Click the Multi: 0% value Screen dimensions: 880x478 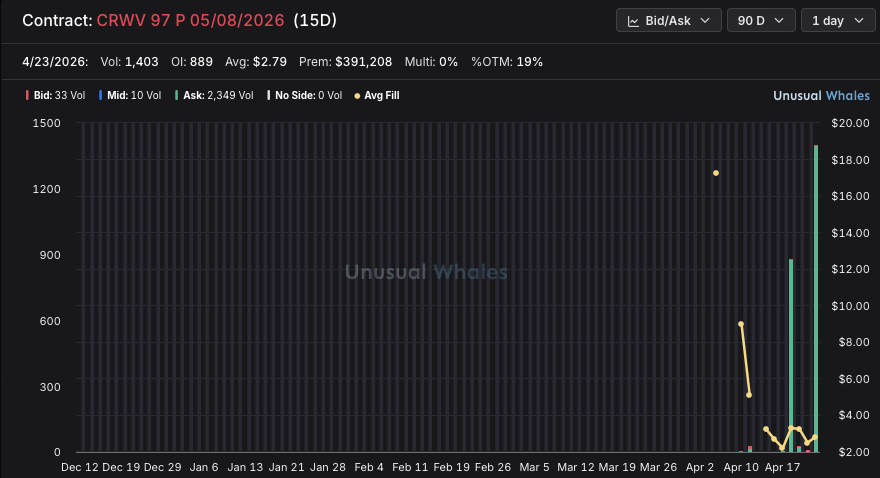431,62
